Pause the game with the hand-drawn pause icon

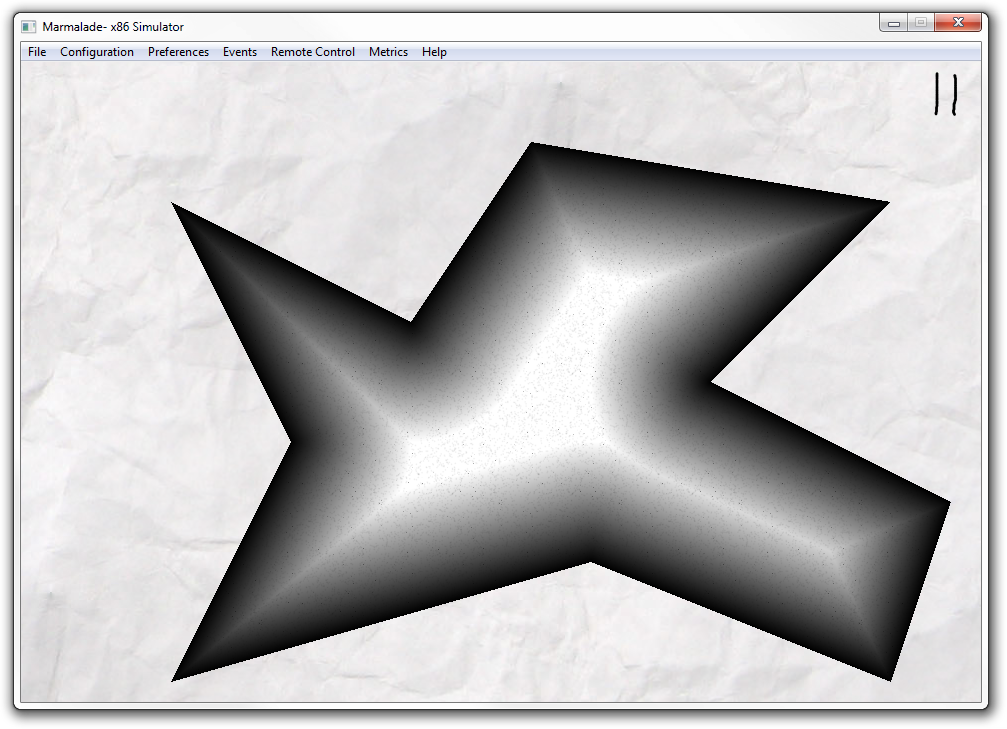(946, 94)
